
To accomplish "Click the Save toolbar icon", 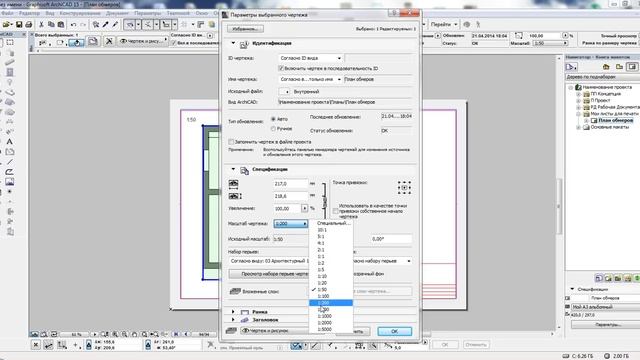I will (x=19, y=25).
